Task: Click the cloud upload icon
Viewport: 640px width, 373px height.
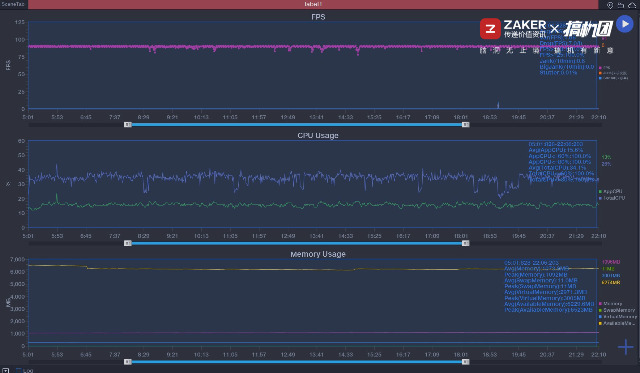Action: pos(632,5)
